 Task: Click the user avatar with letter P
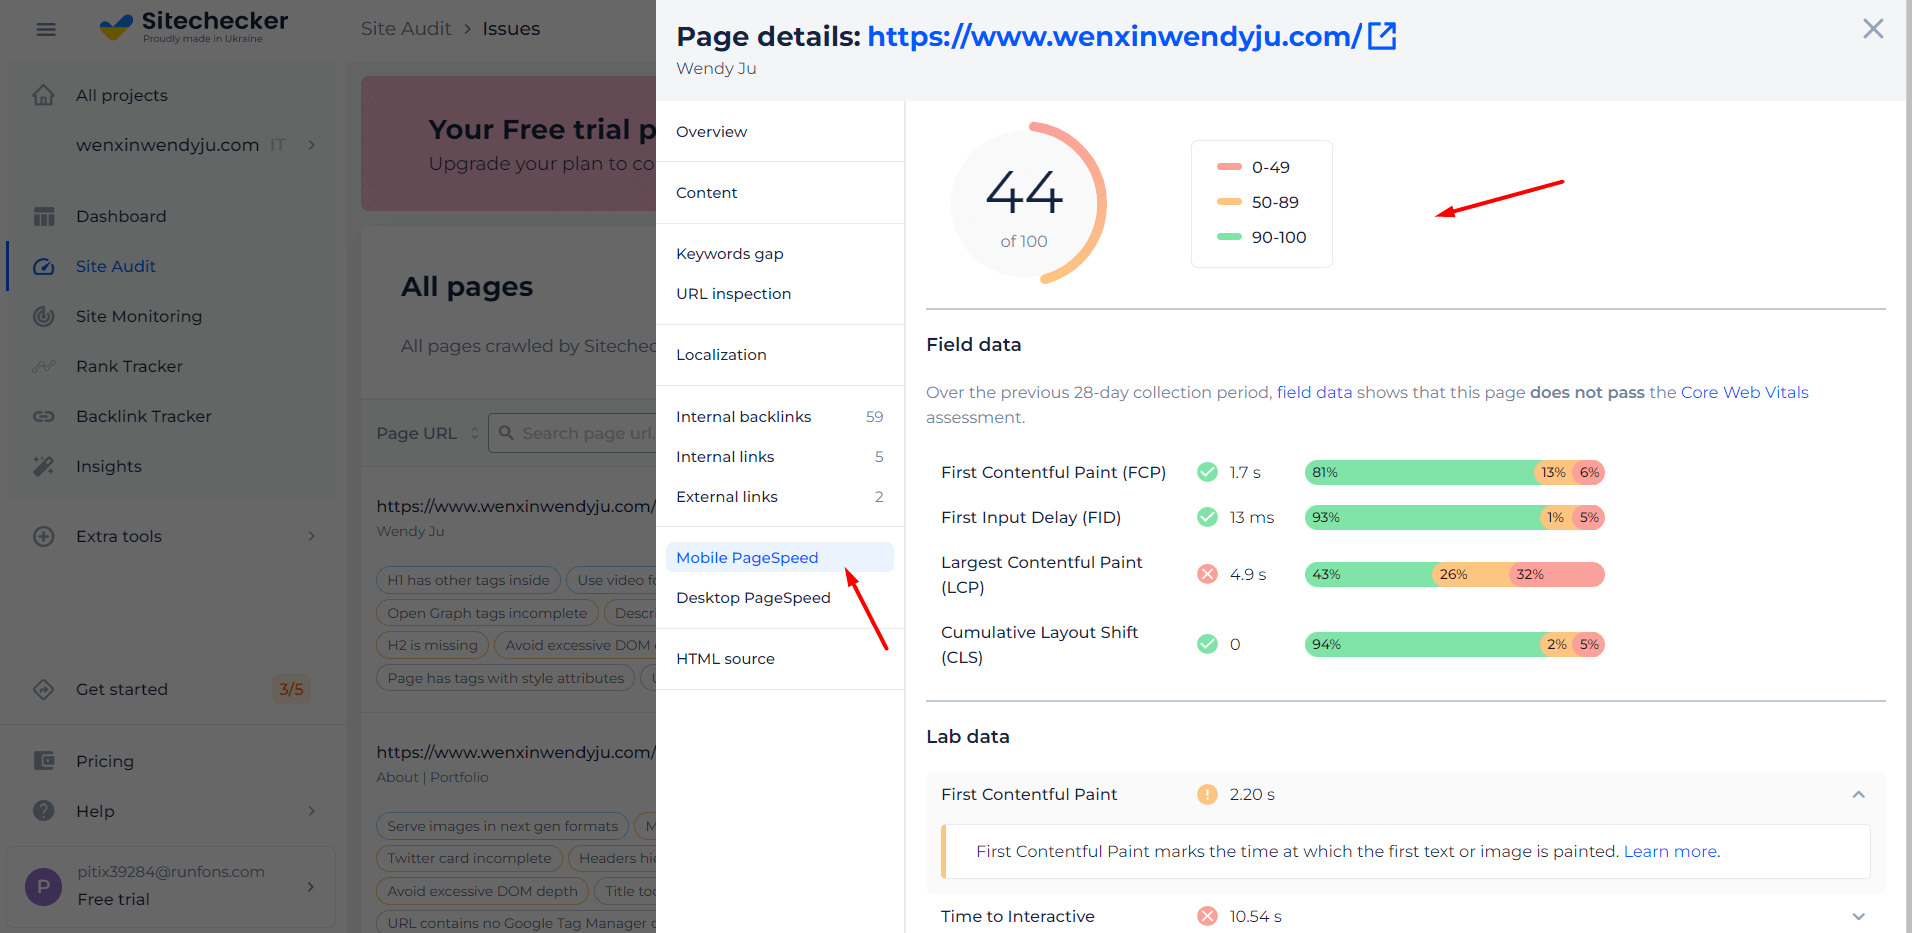[43, 887]
